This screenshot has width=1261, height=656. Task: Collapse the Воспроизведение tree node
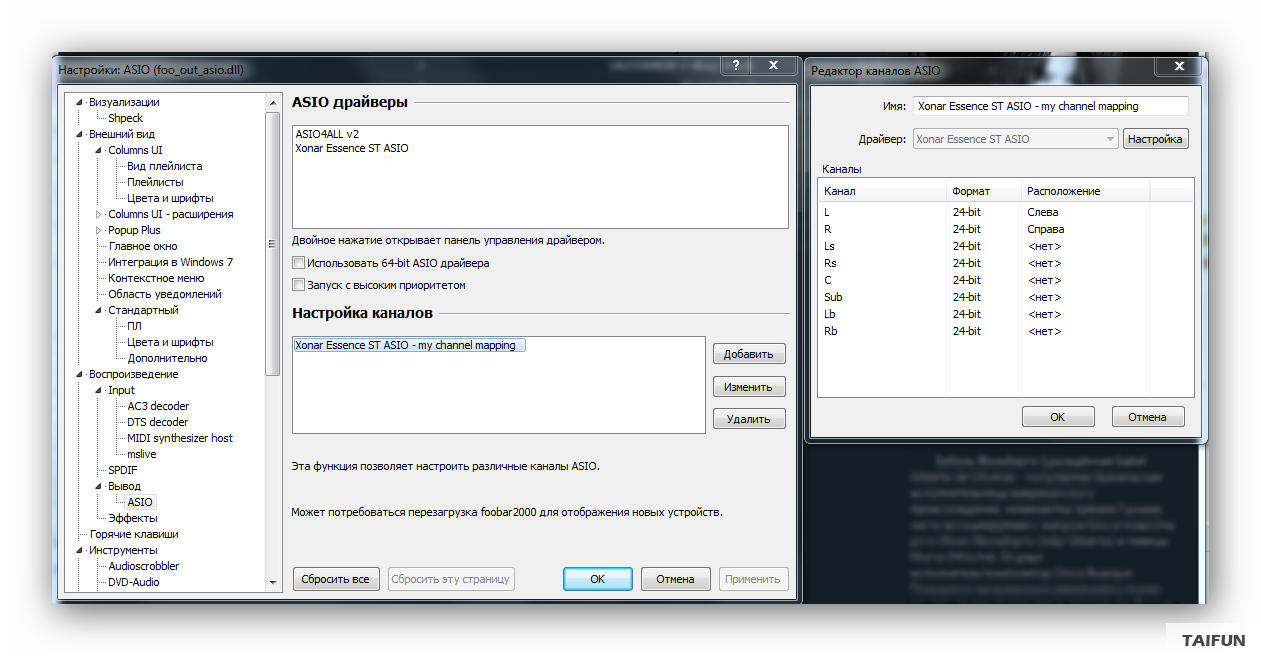click(x=80, y=374)
